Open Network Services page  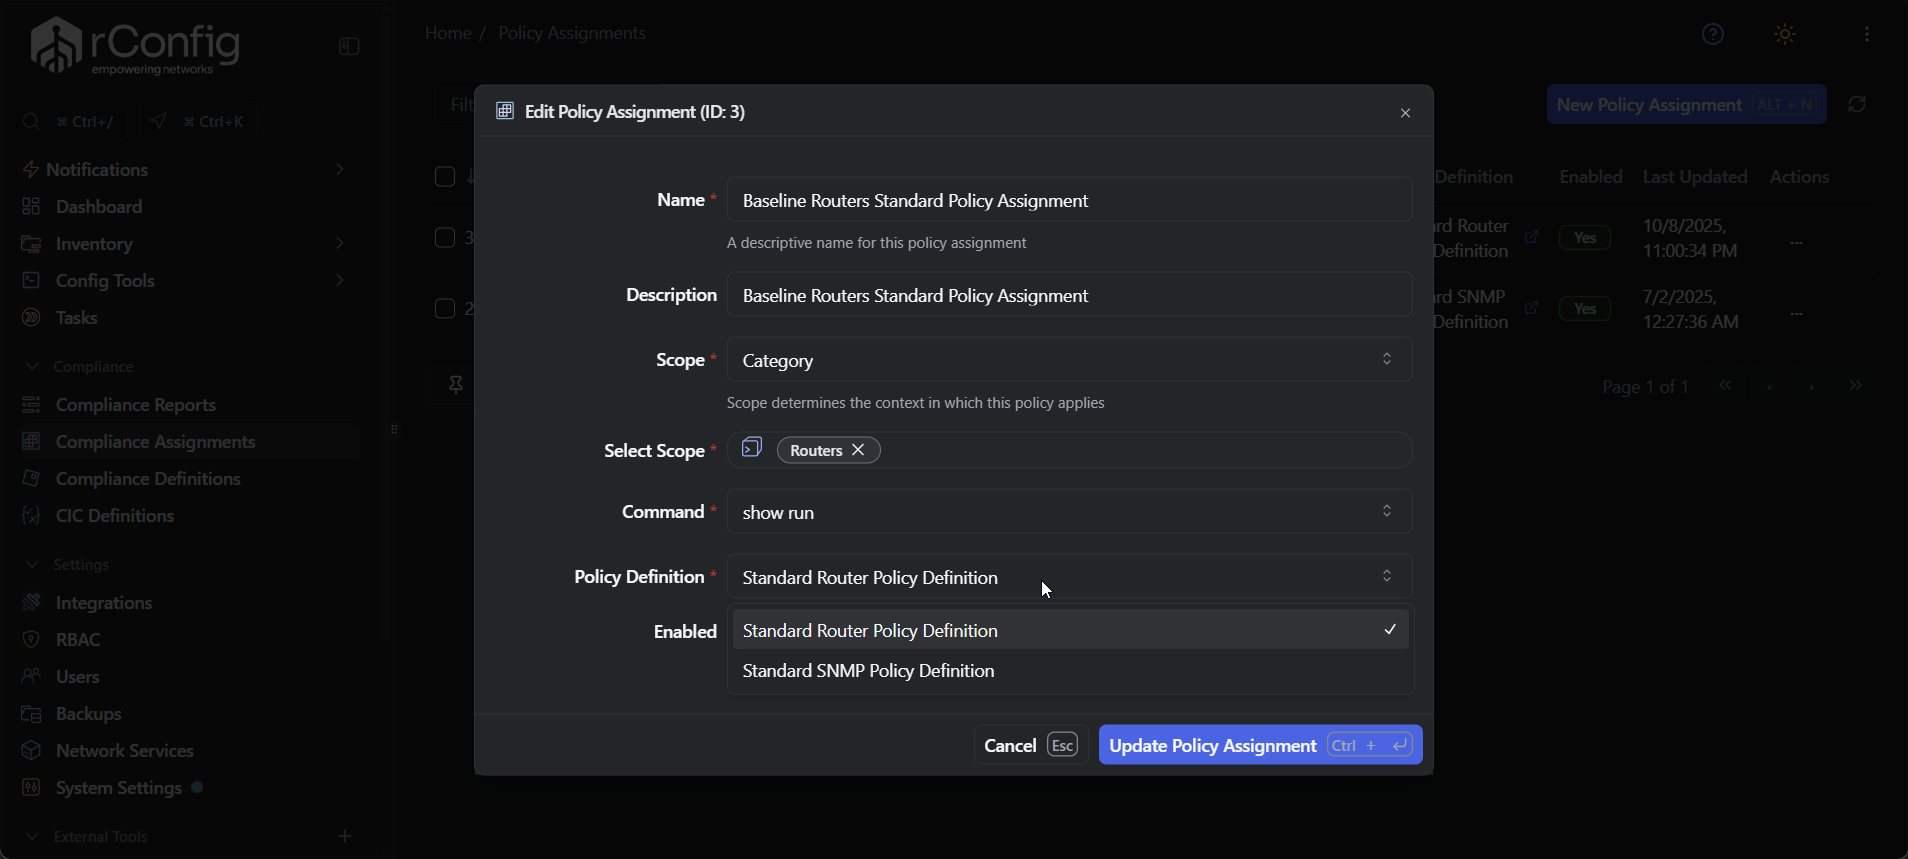tap(125, 751)
